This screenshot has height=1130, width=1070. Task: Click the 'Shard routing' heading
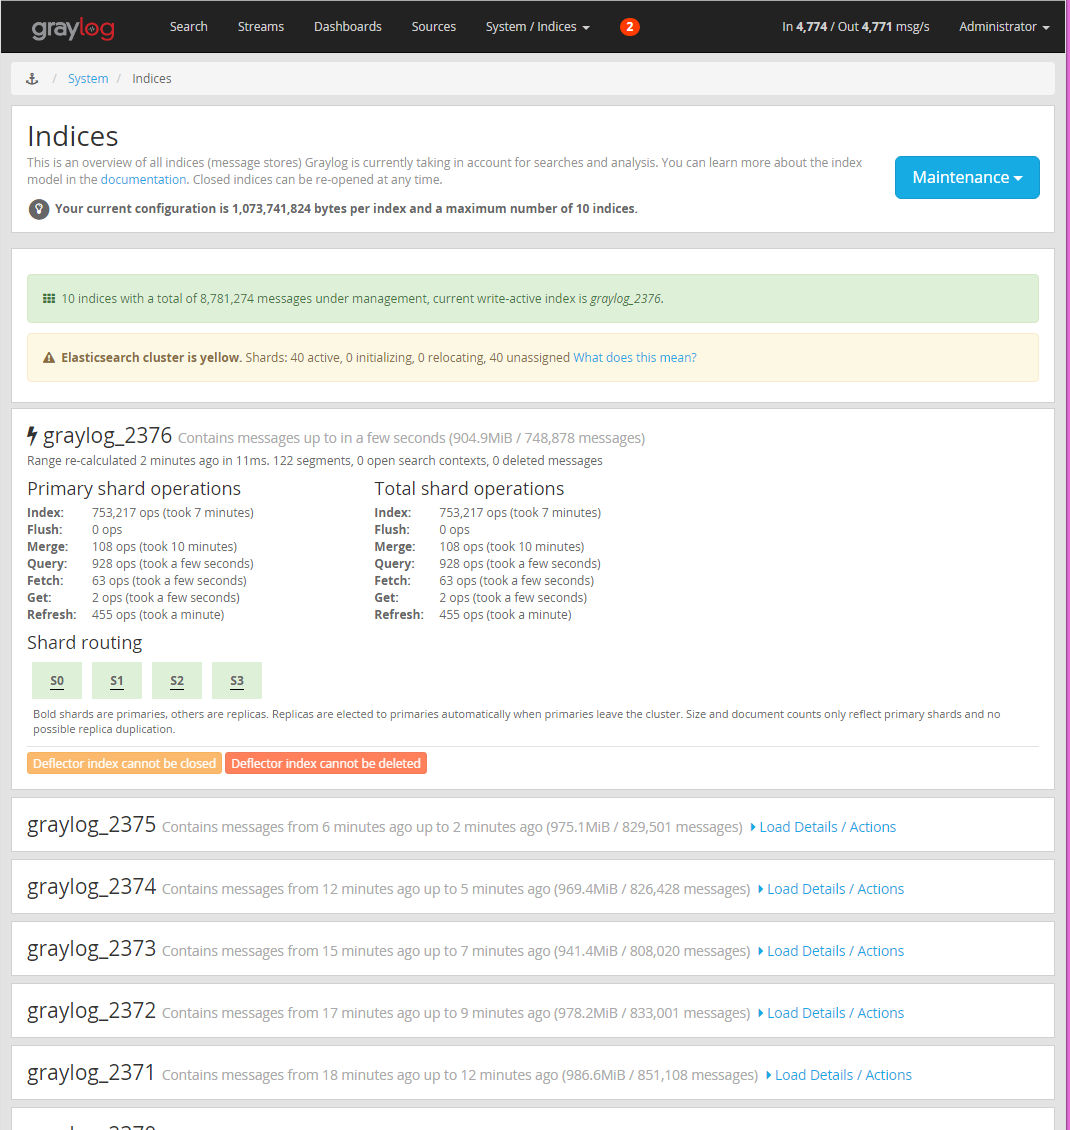pos(85,643)
